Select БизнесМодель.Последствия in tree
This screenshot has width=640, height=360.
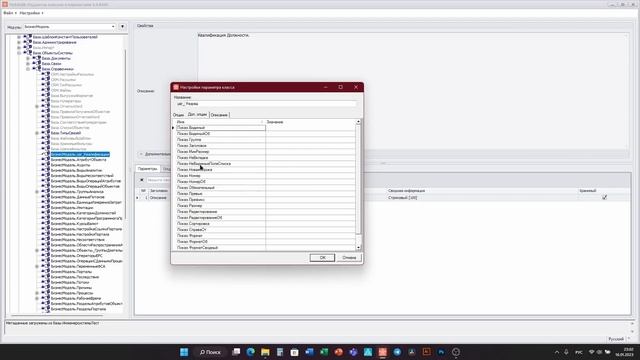point(75,277)
